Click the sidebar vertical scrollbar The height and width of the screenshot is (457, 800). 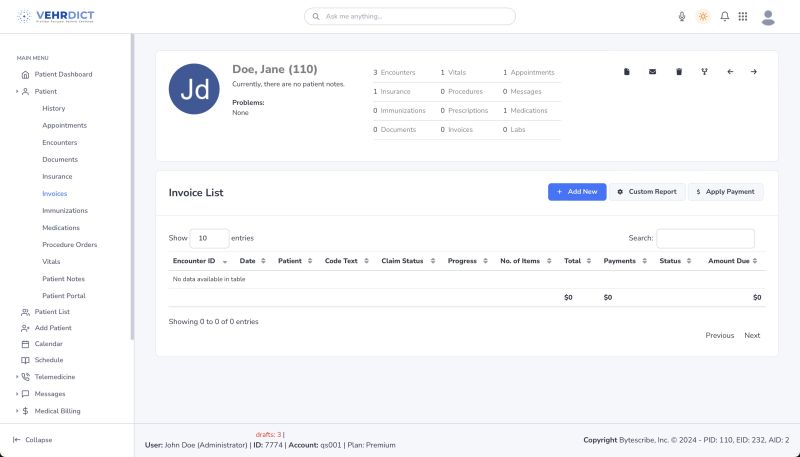133,187
